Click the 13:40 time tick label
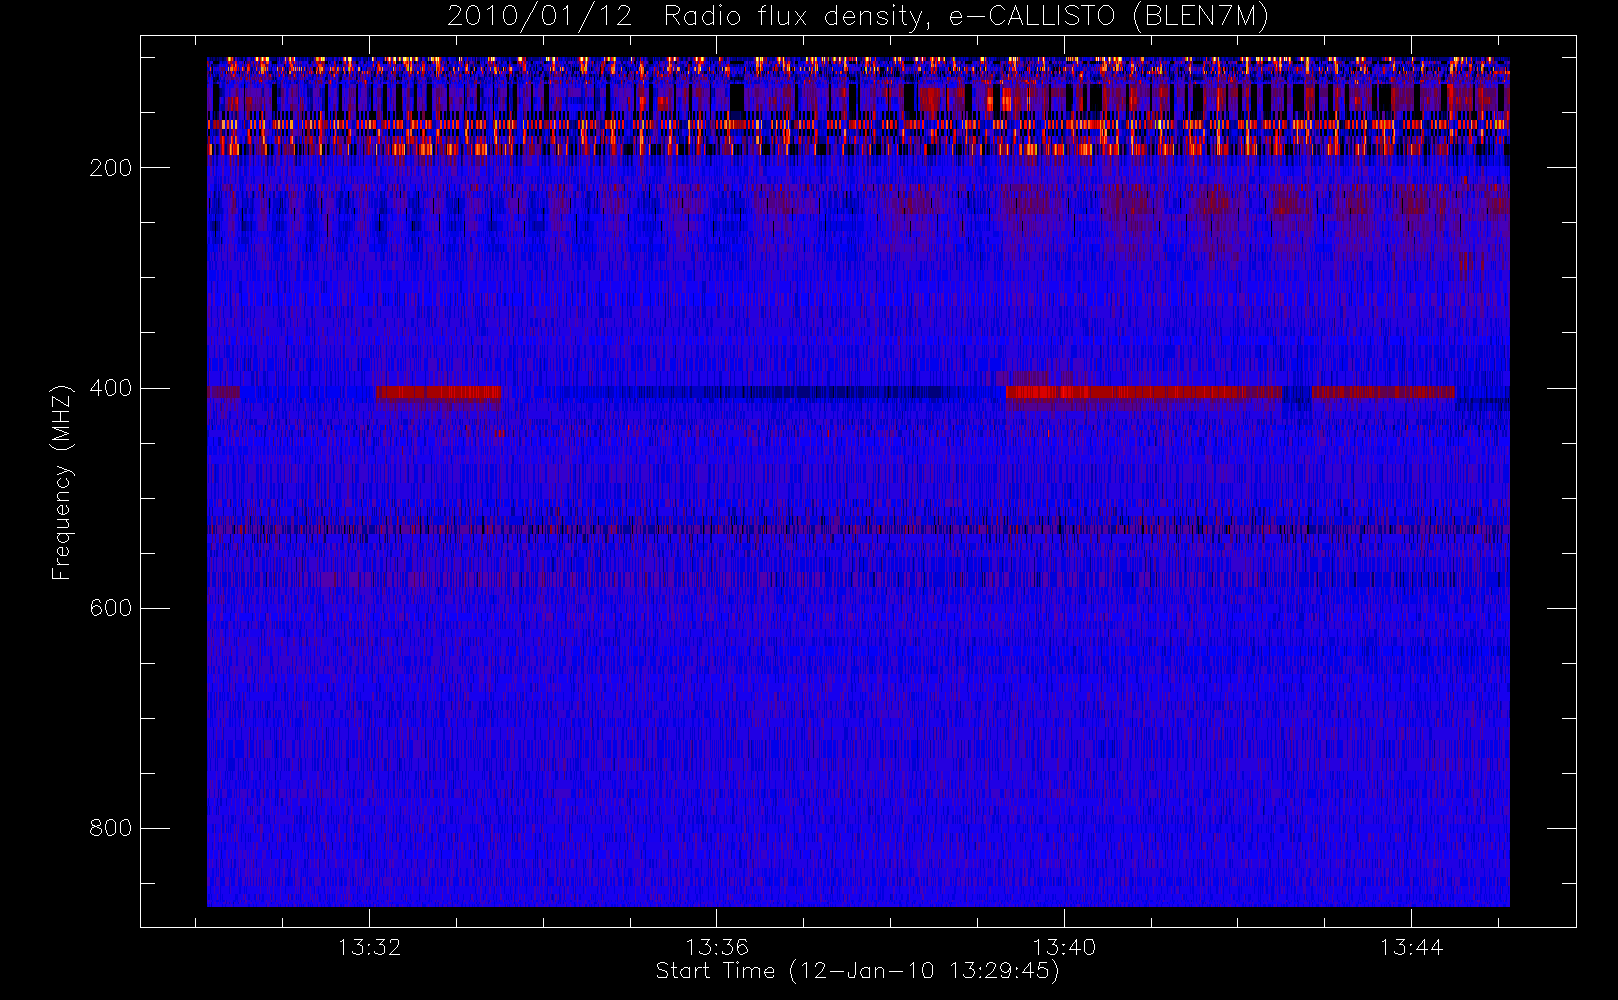This screenshot has height=1000, width=1618. [x=1064, y=947]
